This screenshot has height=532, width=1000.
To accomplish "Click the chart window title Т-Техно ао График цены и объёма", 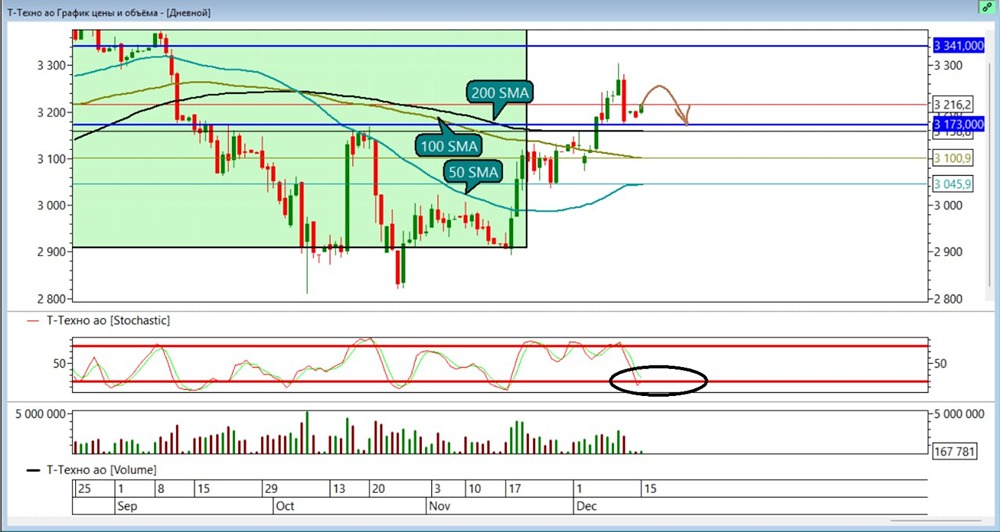I will click(x=109, y=12).
